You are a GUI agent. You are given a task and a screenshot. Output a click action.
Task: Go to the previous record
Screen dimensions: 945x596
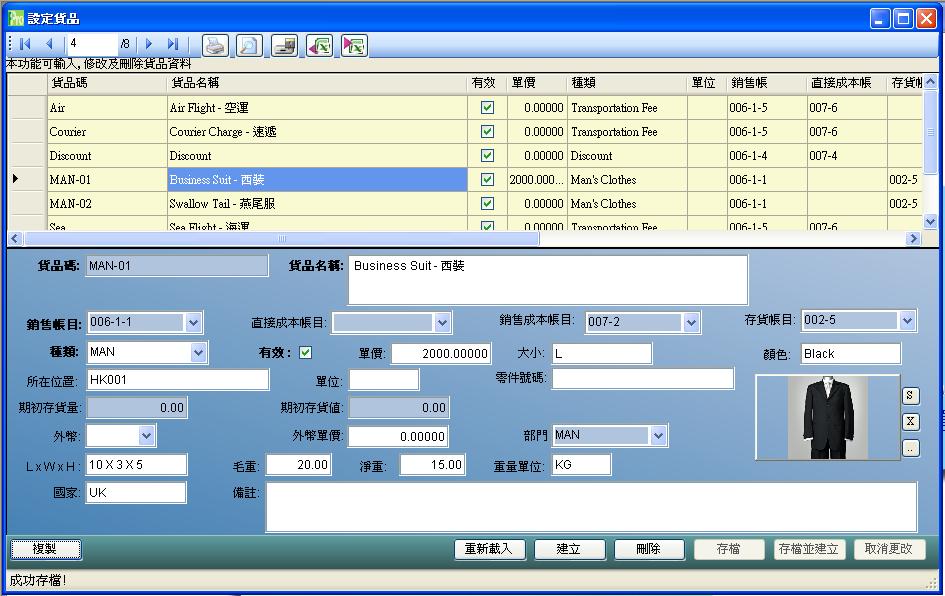[48, 44]
